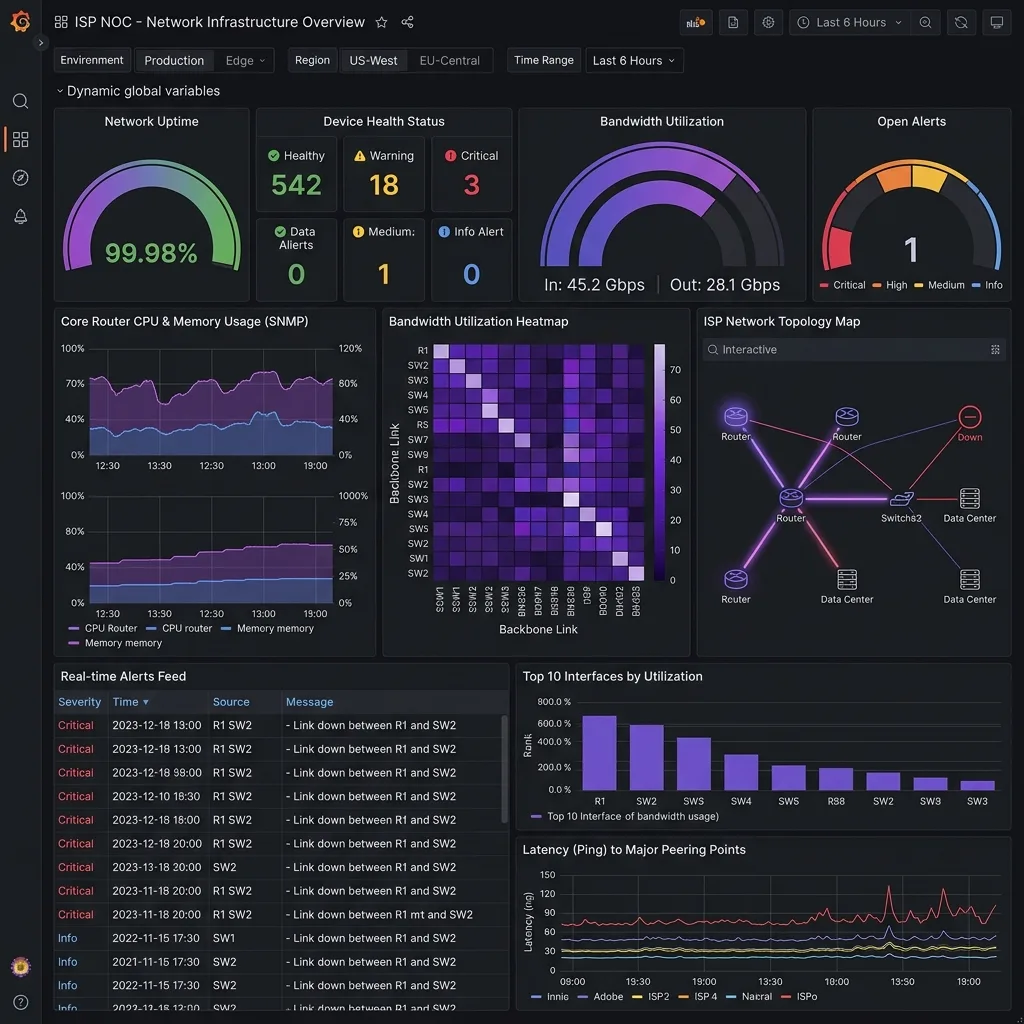Click the Bandwidth heatmap color scale bar

point(660,462)
